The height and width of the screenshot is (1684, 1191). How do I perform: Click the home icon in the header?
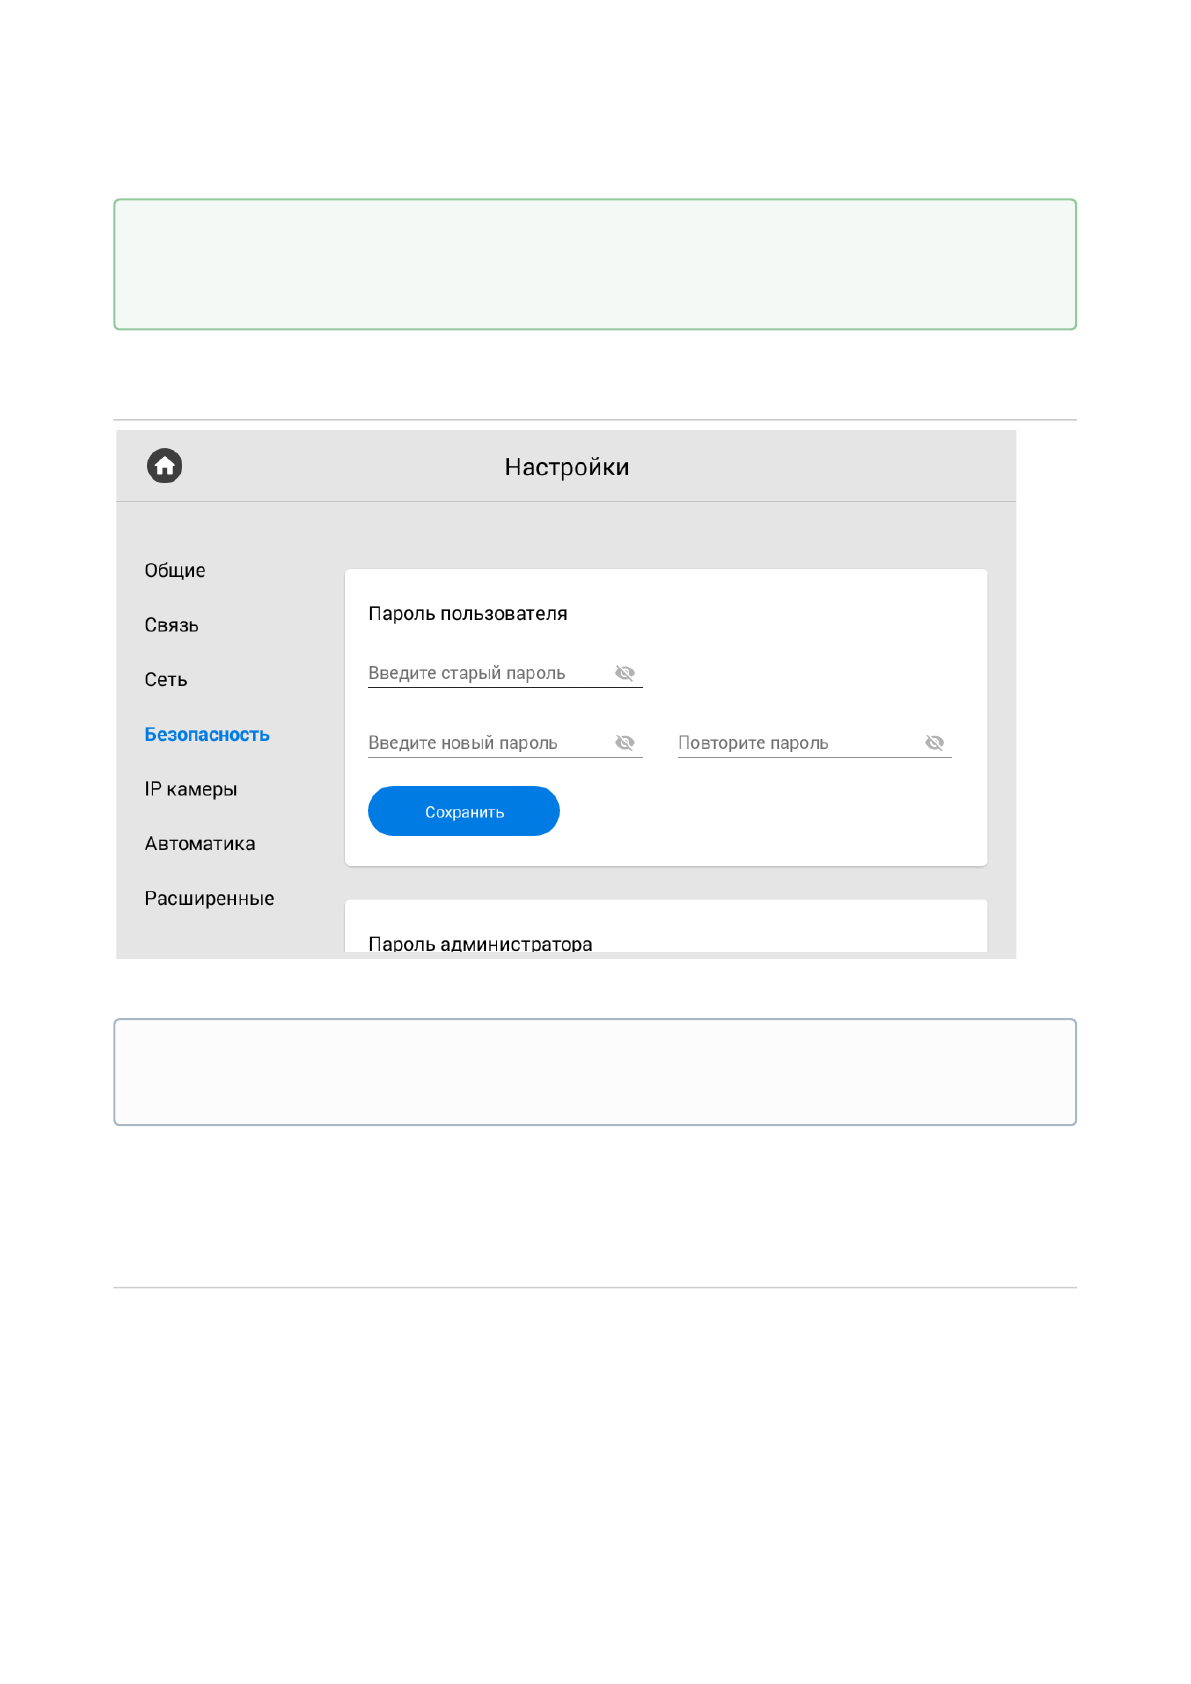(165, 466)
